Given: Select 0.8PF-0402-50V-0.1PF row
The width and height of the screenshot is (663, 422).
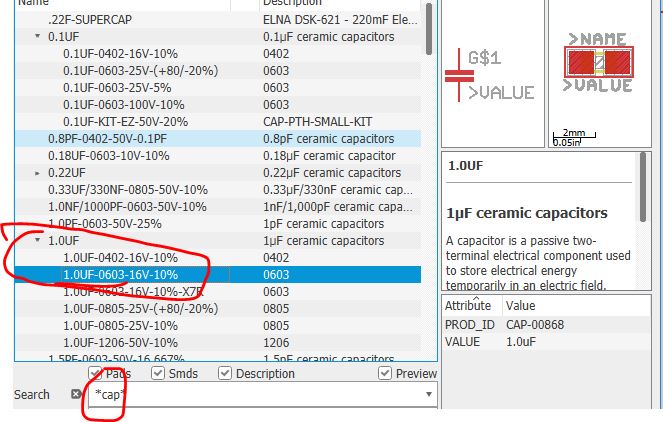Looking at the screenshot, I should click(108, 139).
